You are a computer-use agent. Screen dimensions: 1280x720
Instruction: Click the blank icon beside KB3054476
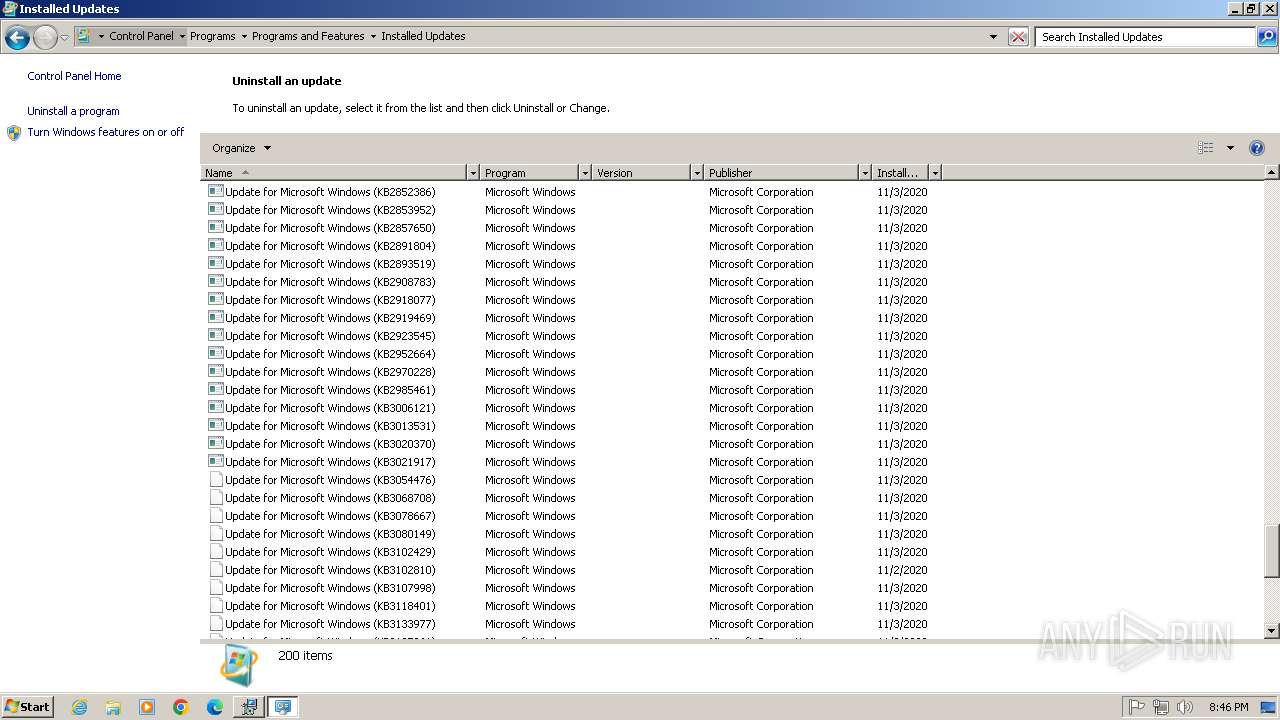point(215,480)
